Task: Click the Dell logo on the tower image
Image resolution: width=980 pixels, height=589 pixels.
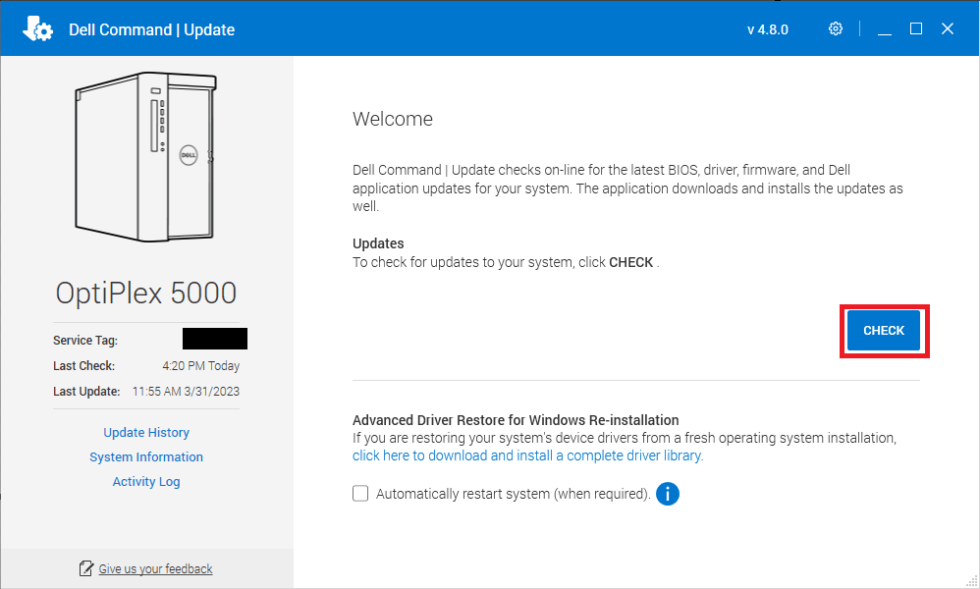Action: tap(188, 155)
